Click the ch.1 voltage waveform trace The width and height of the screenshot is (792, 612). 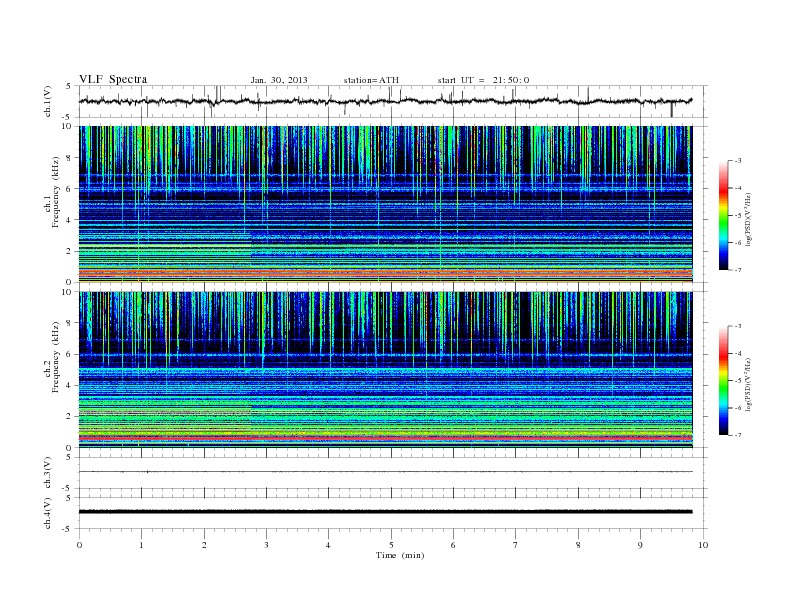click(x=385, y=101)
